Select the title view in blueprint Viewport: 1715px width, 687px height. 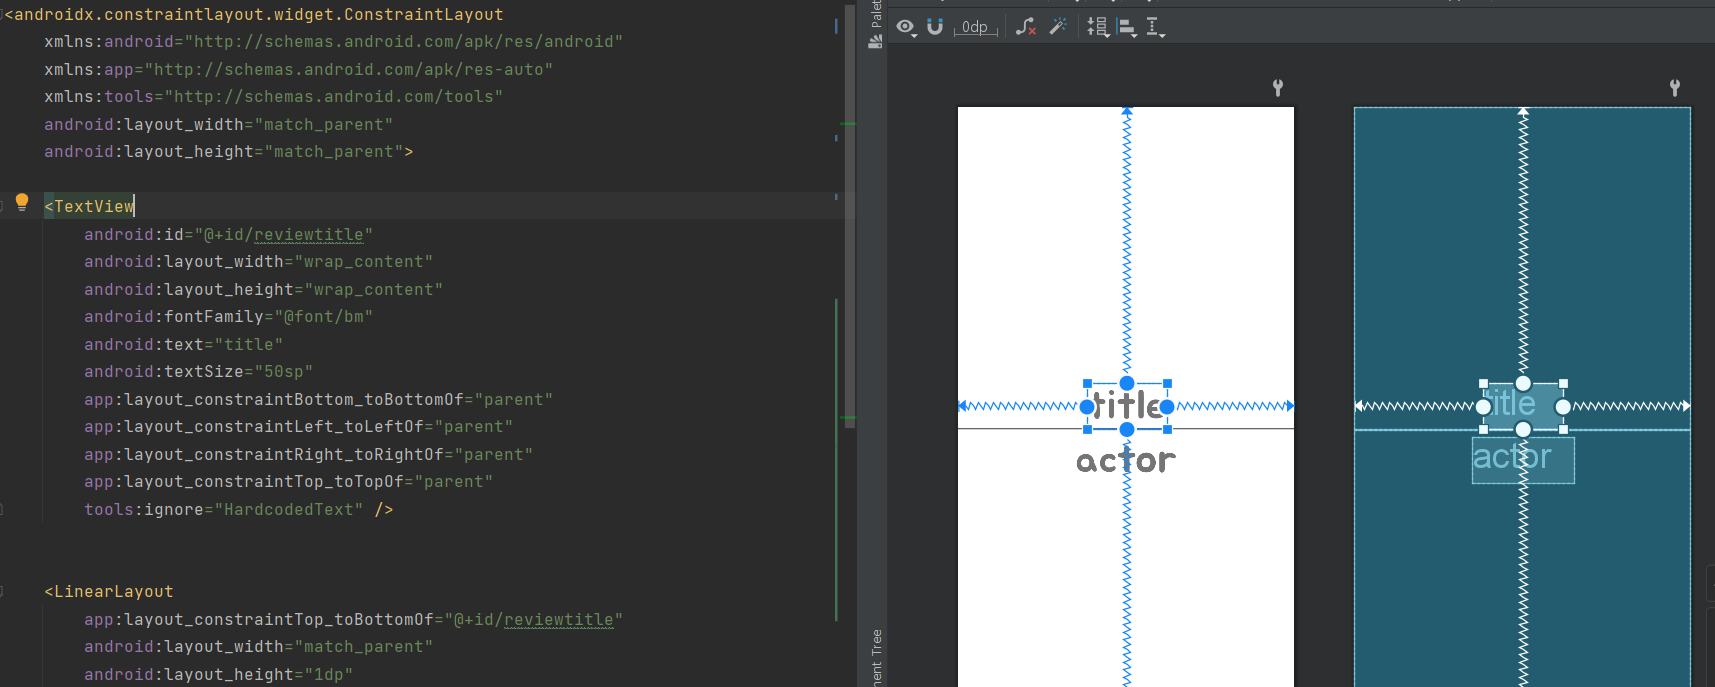[x=1523, y=406]
